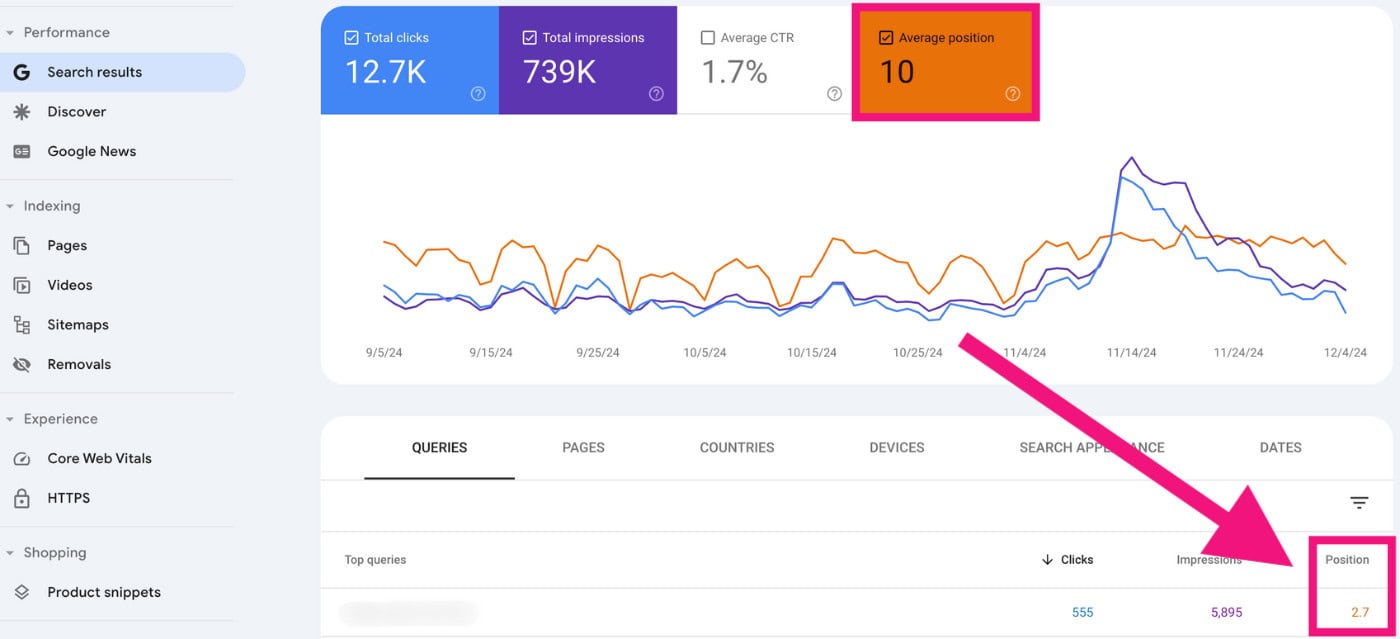This screenshot has width=1400, height=639.
Task: Click help icon on Total impressions card
Action: (x=656, y=94)
